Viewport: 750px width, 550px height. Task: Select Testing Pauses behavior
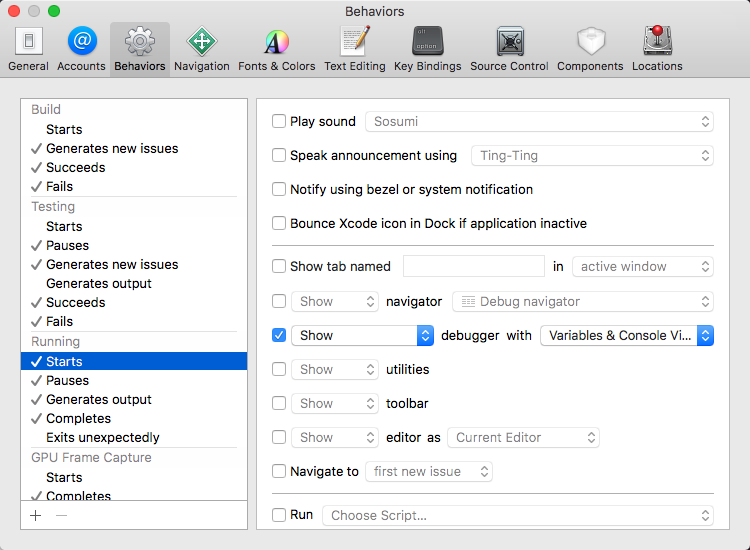pyautogui.click(x=134, y=245)
